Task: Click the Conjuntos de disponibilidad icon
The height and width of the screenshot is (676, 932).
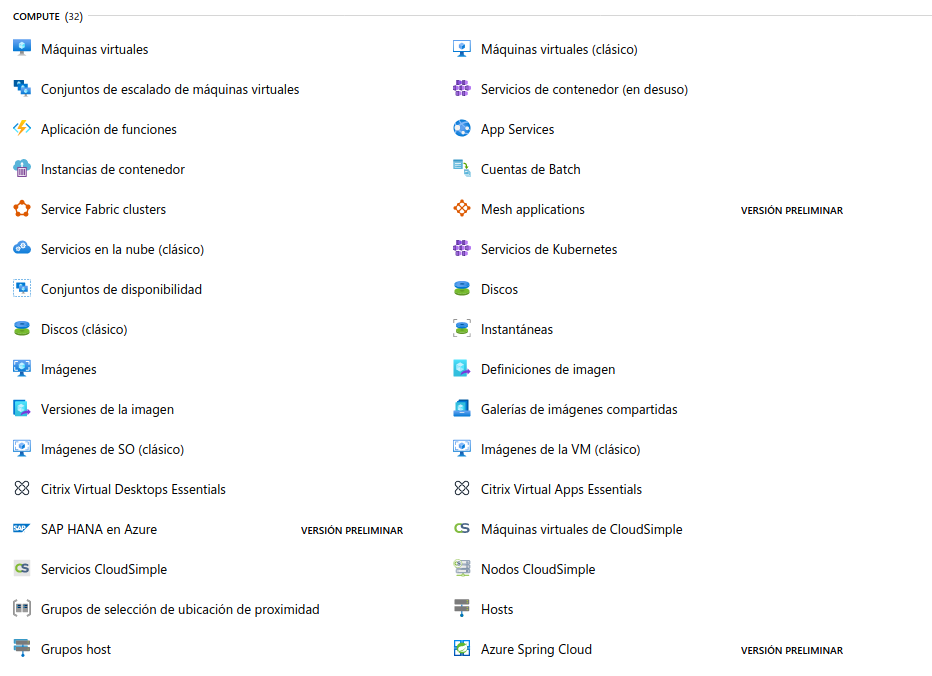Action: coord(22,288)
